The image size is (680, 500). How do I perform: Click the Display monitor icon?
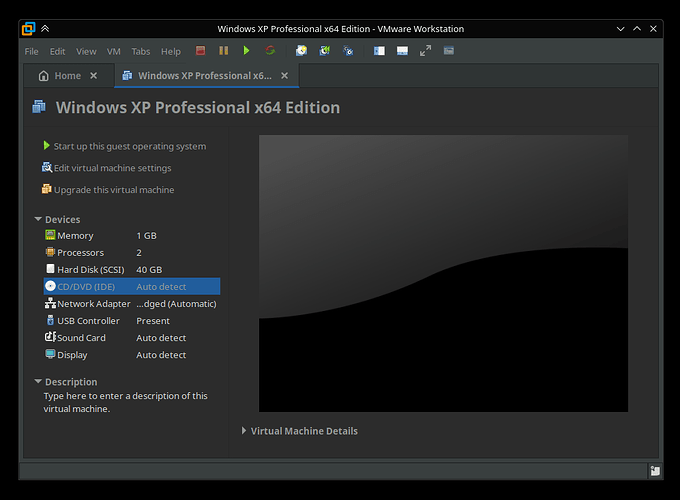tap(50, 354)
